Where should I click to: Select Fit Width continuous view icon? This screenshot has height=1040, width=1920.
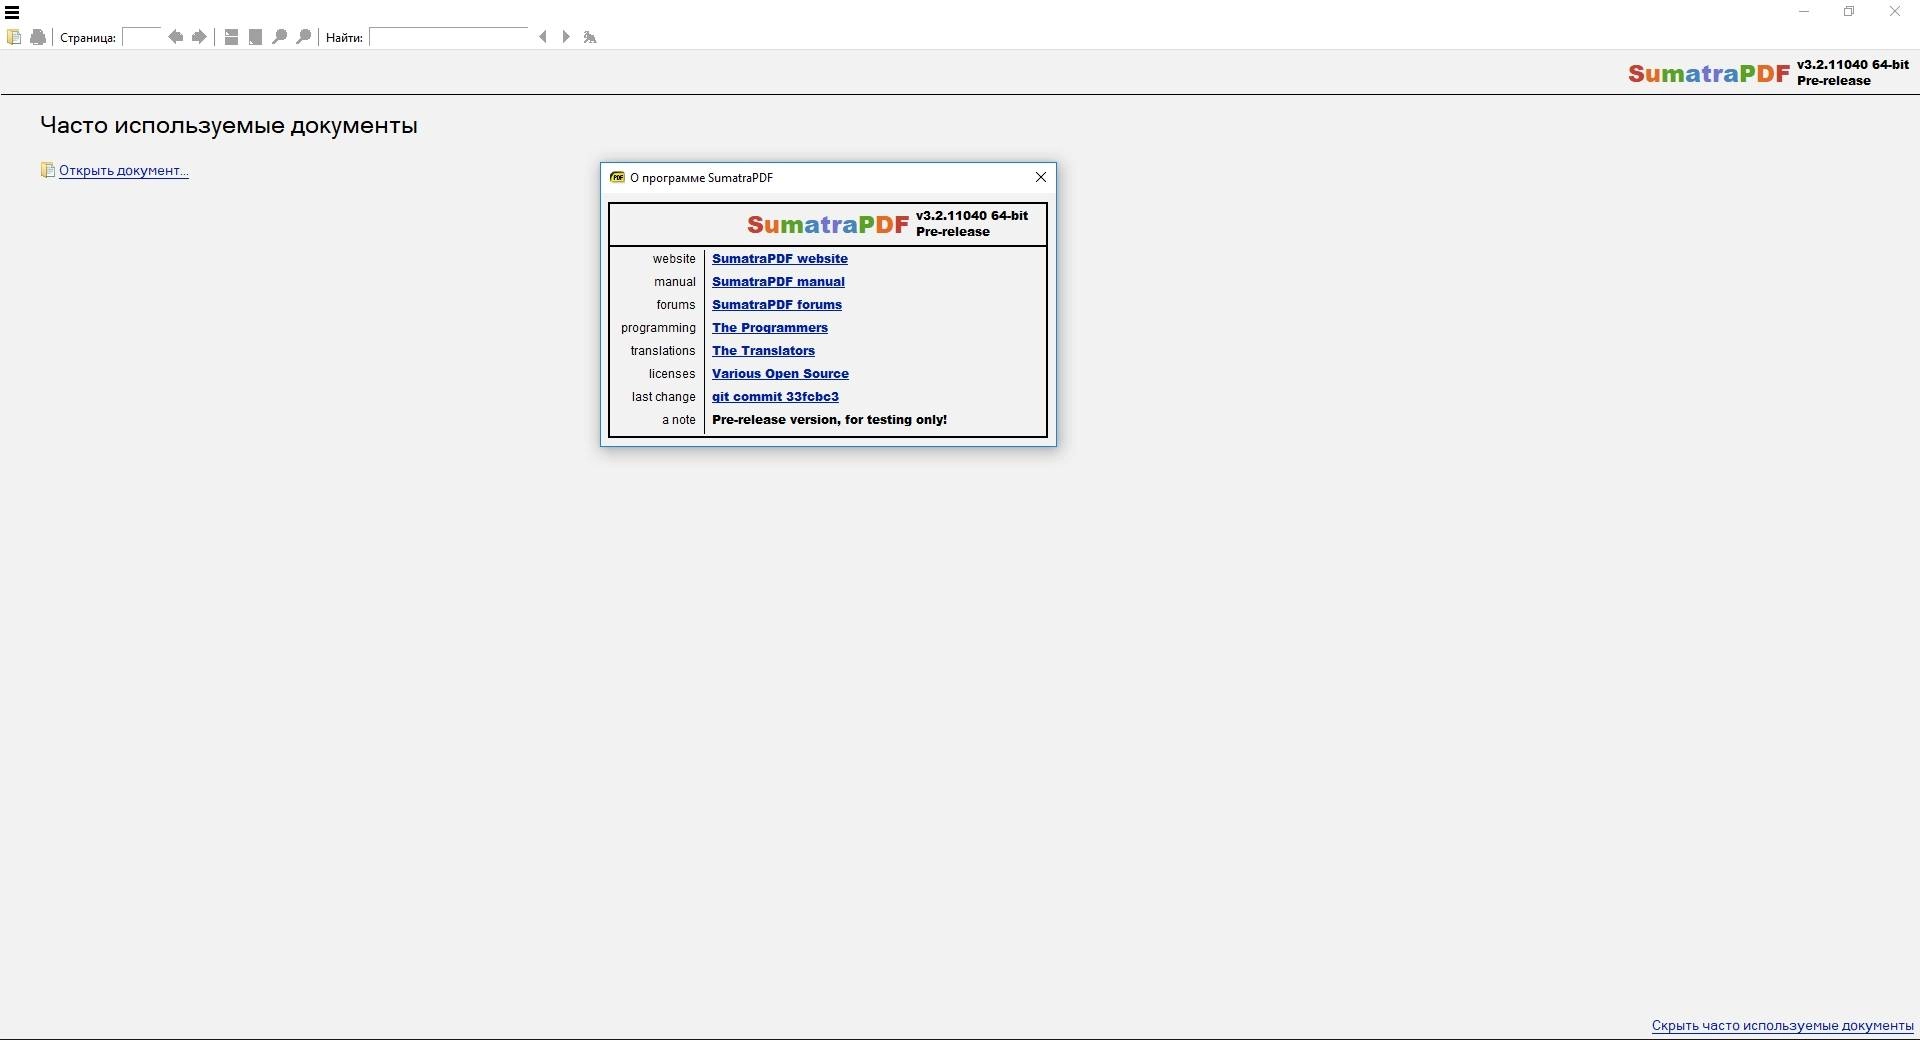[231, 37]
